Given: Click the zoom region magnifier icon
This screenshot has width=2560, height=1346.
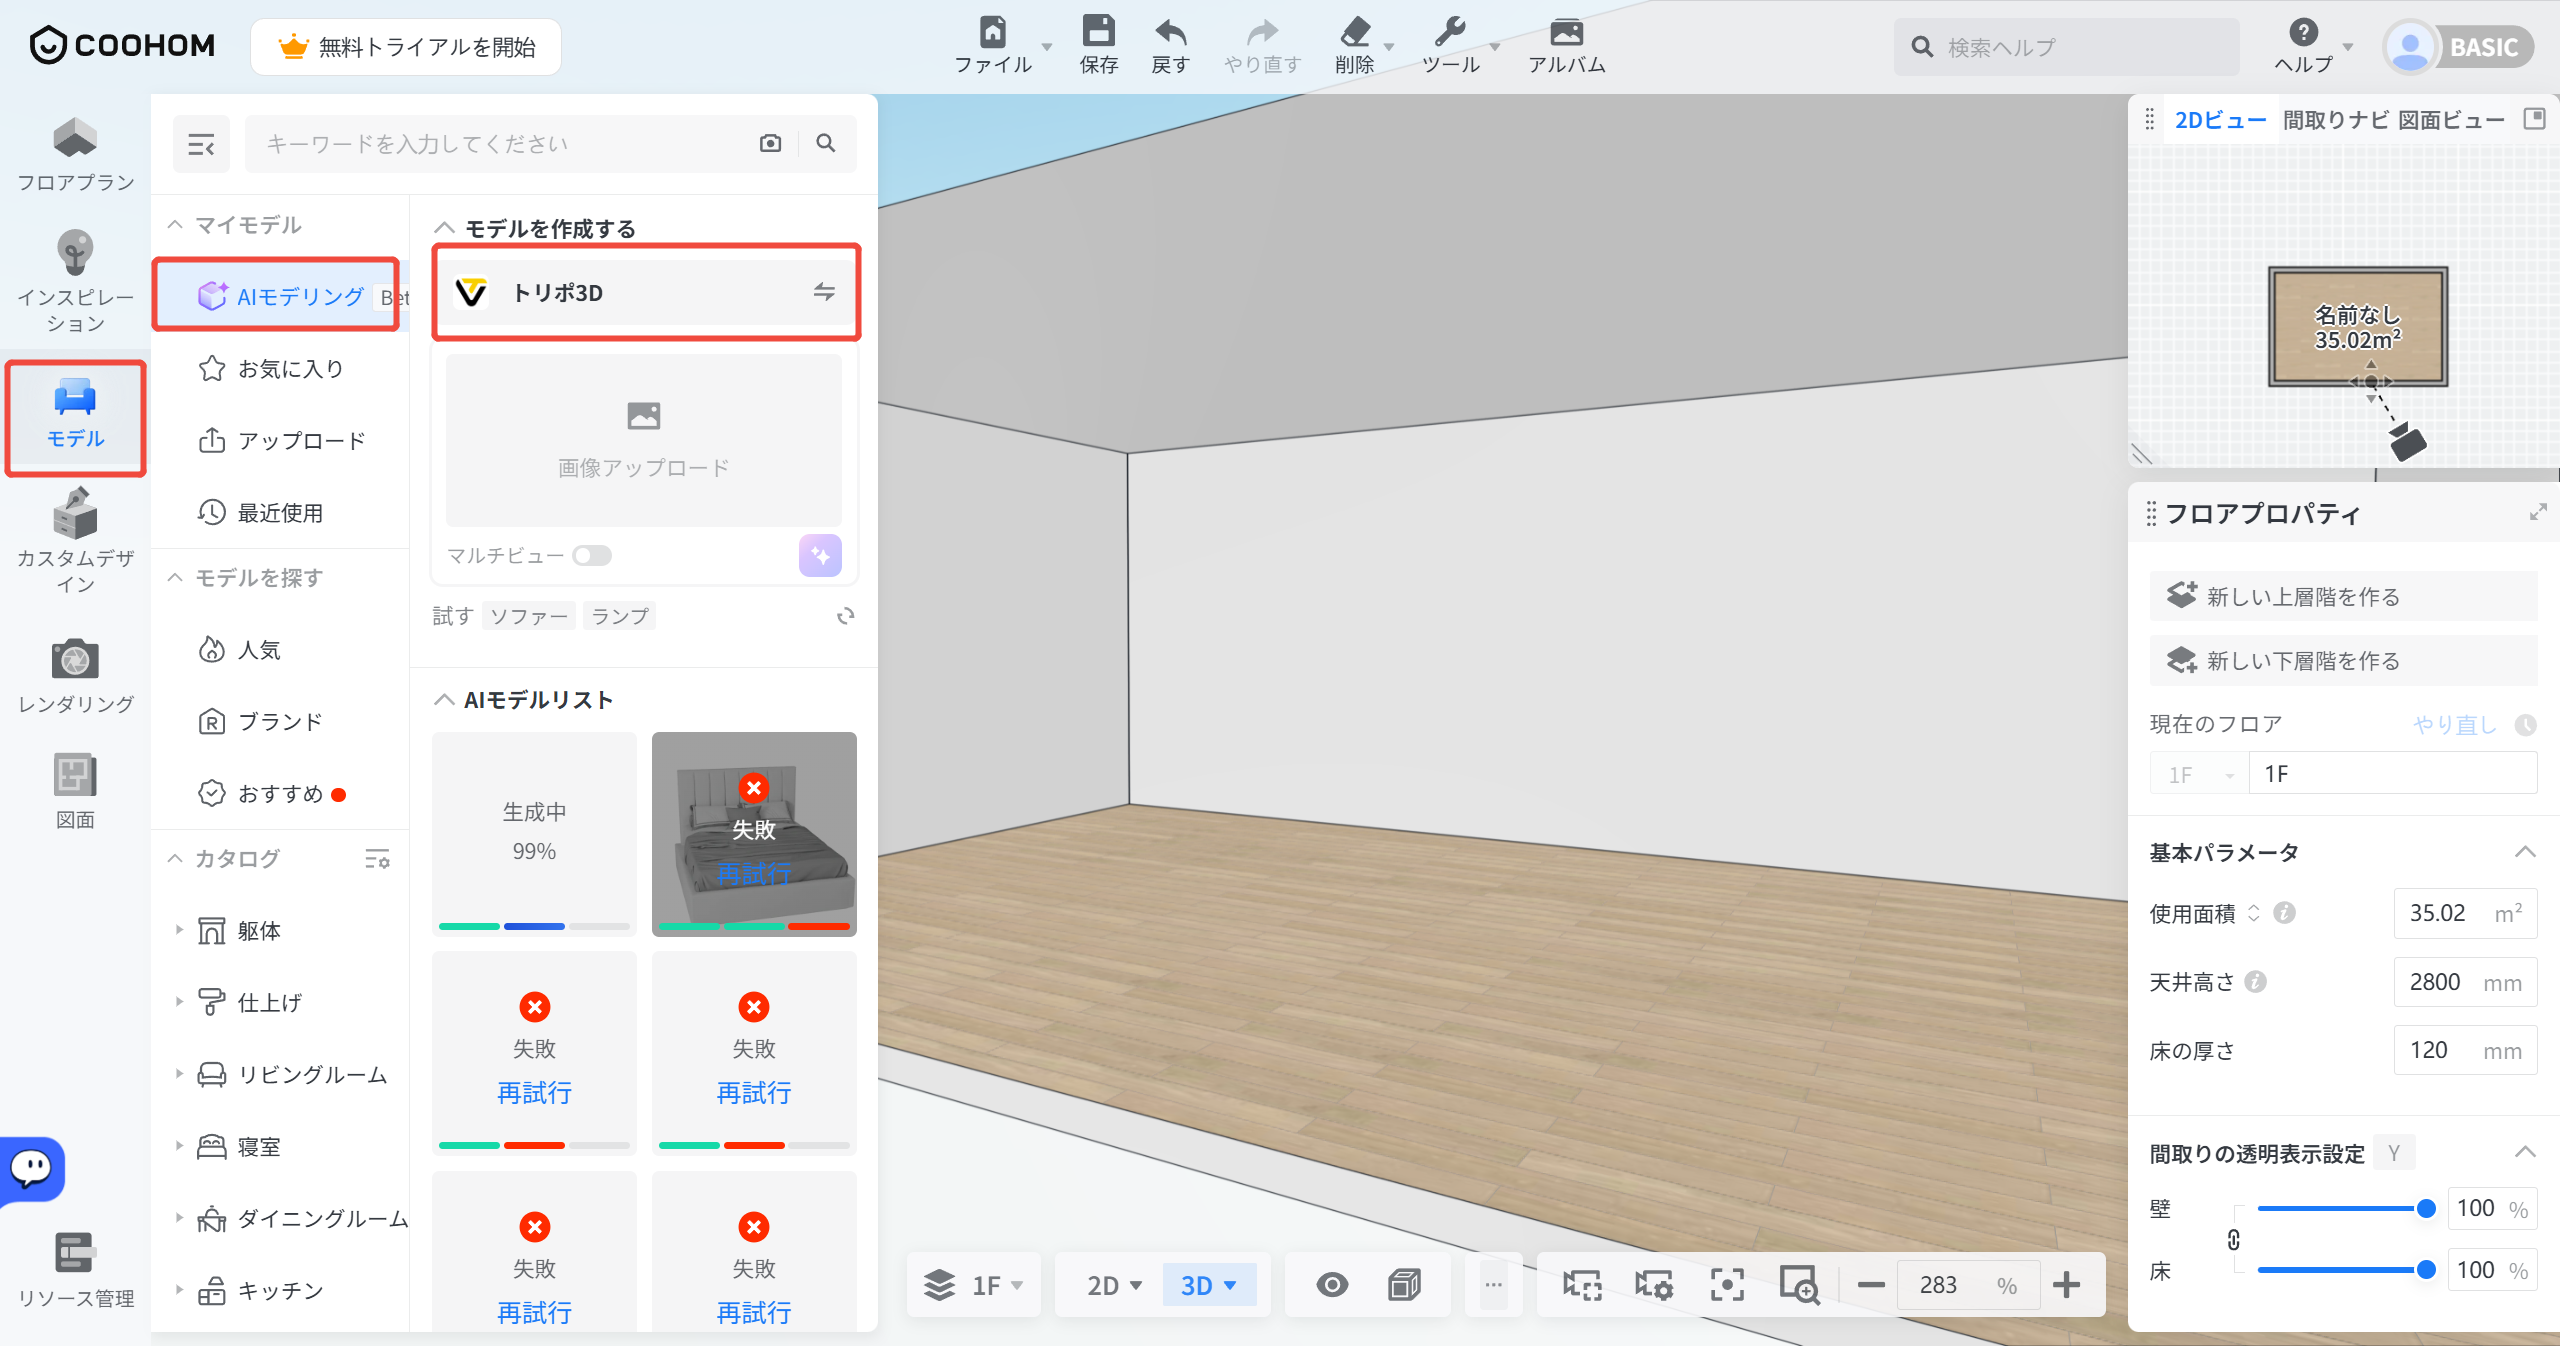Looking at the screenshot, I should point(1799,1285).
